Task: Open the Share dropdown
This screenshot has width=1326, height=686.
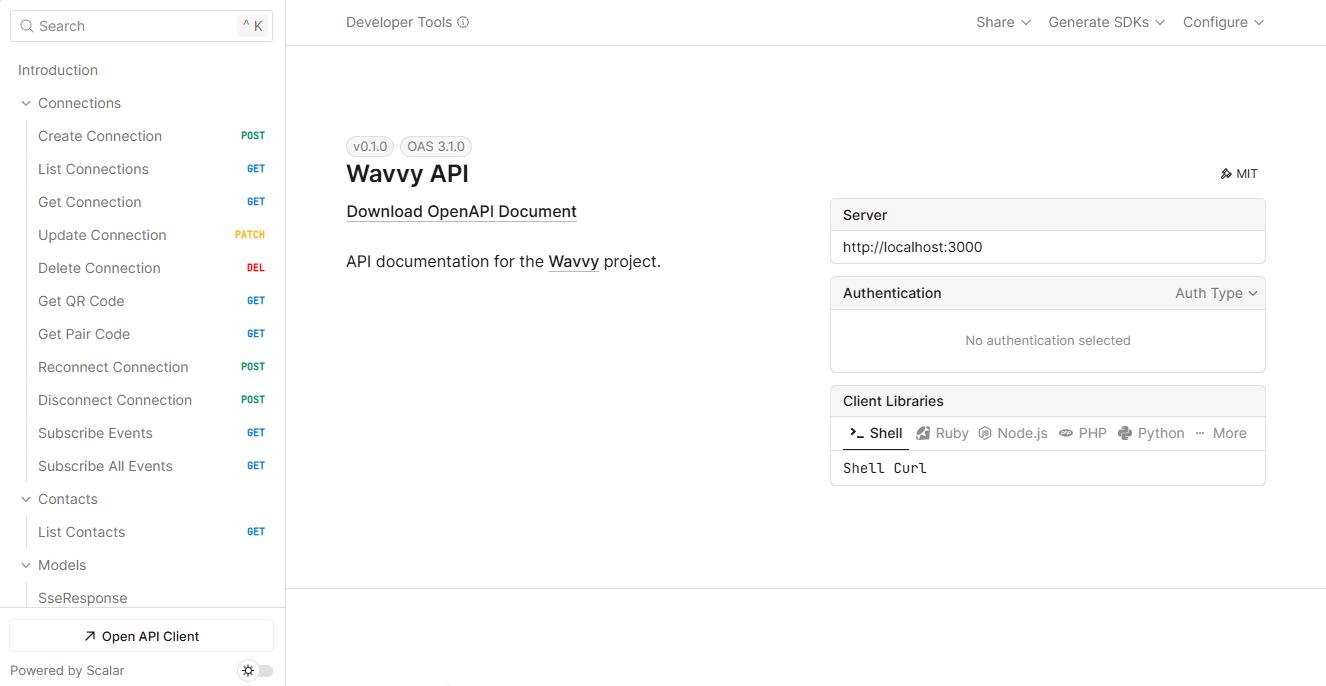Action: click(x=1003, y=22)
